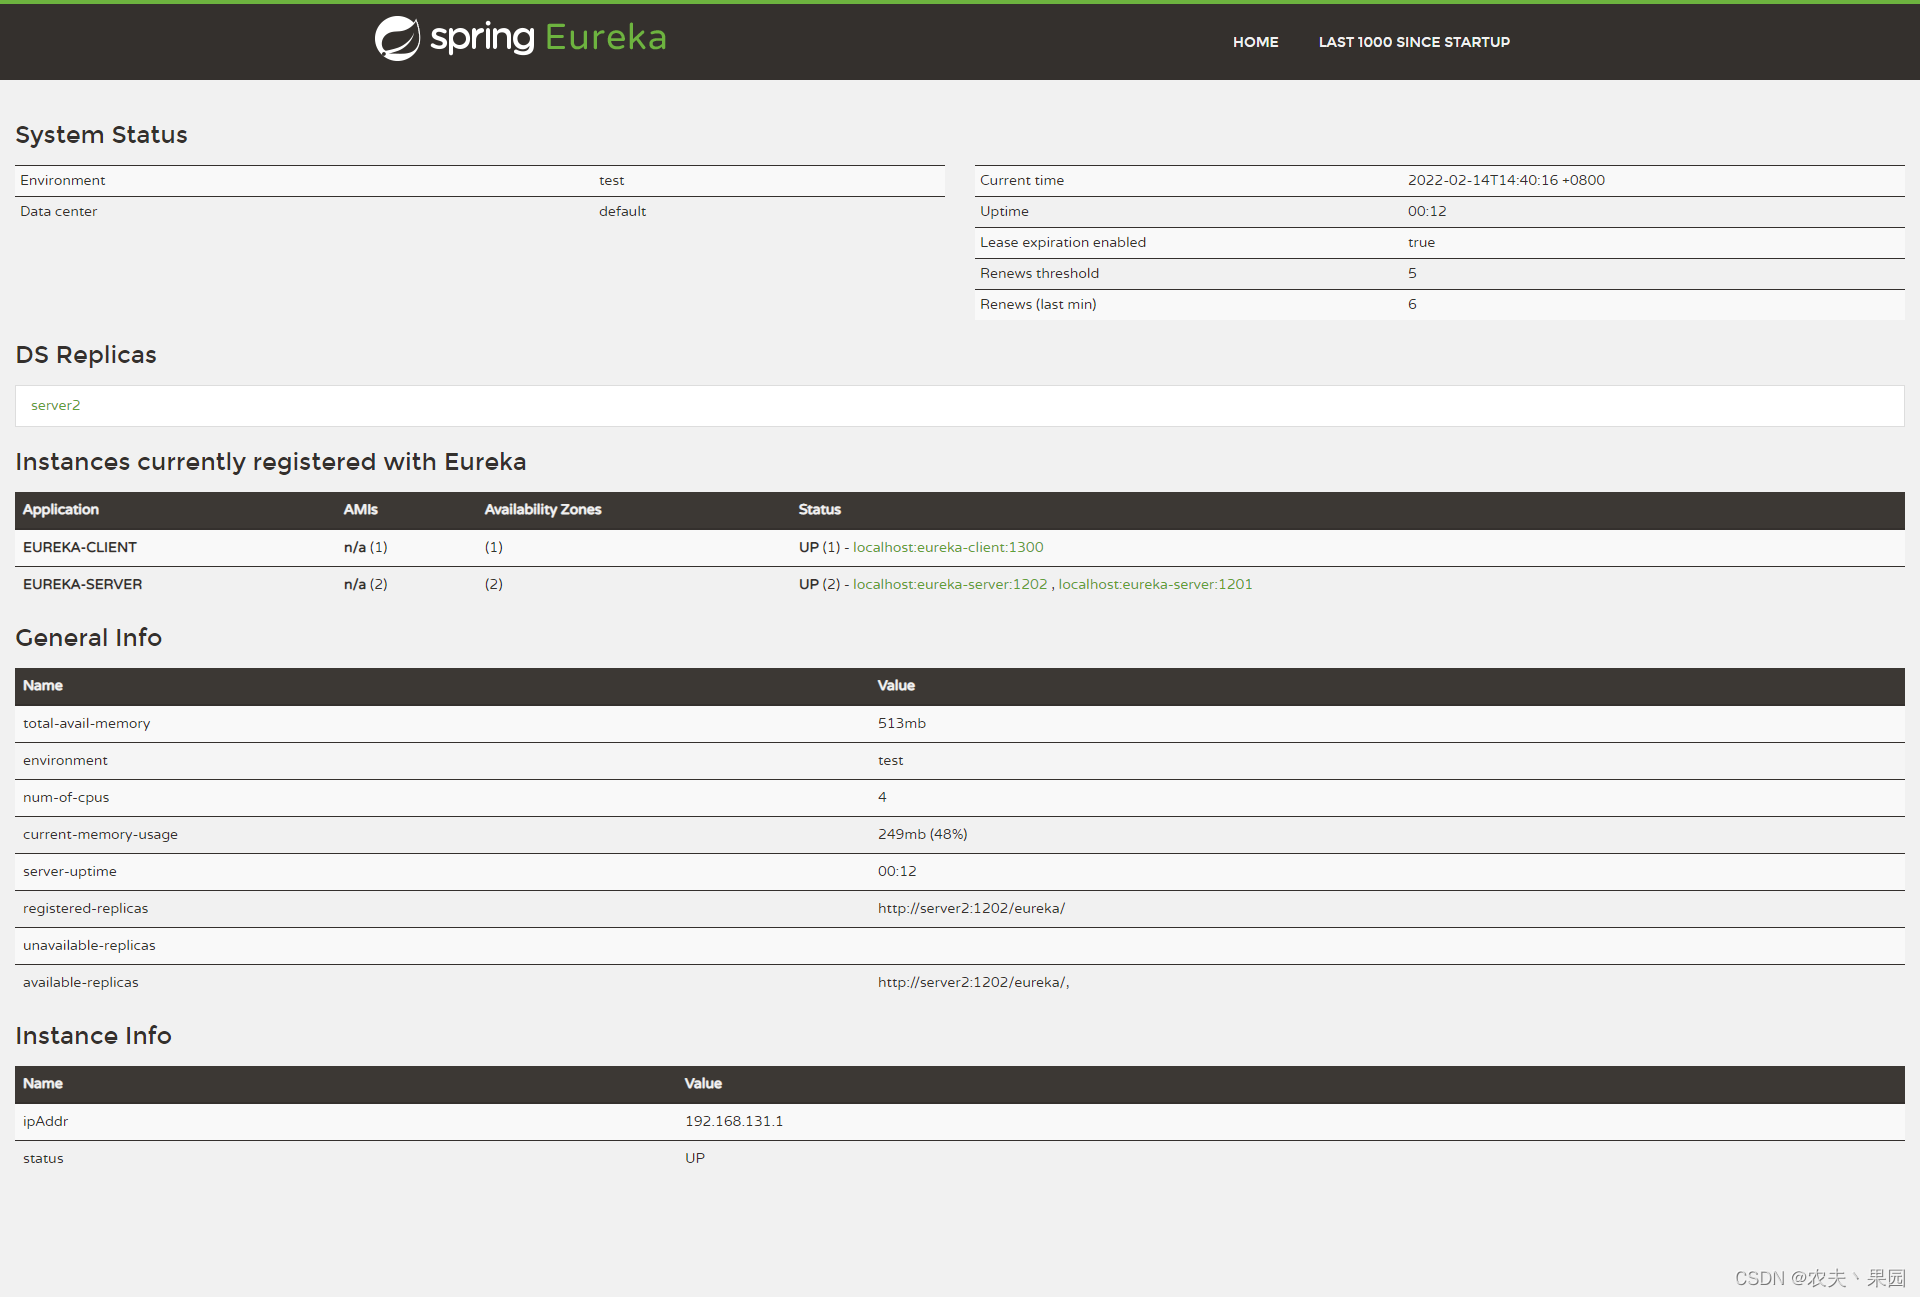Open localhost:eureka-client:1300 instance link
Image resolution: width=1920 pixels, height=1297 pixels.
point(947,547)
